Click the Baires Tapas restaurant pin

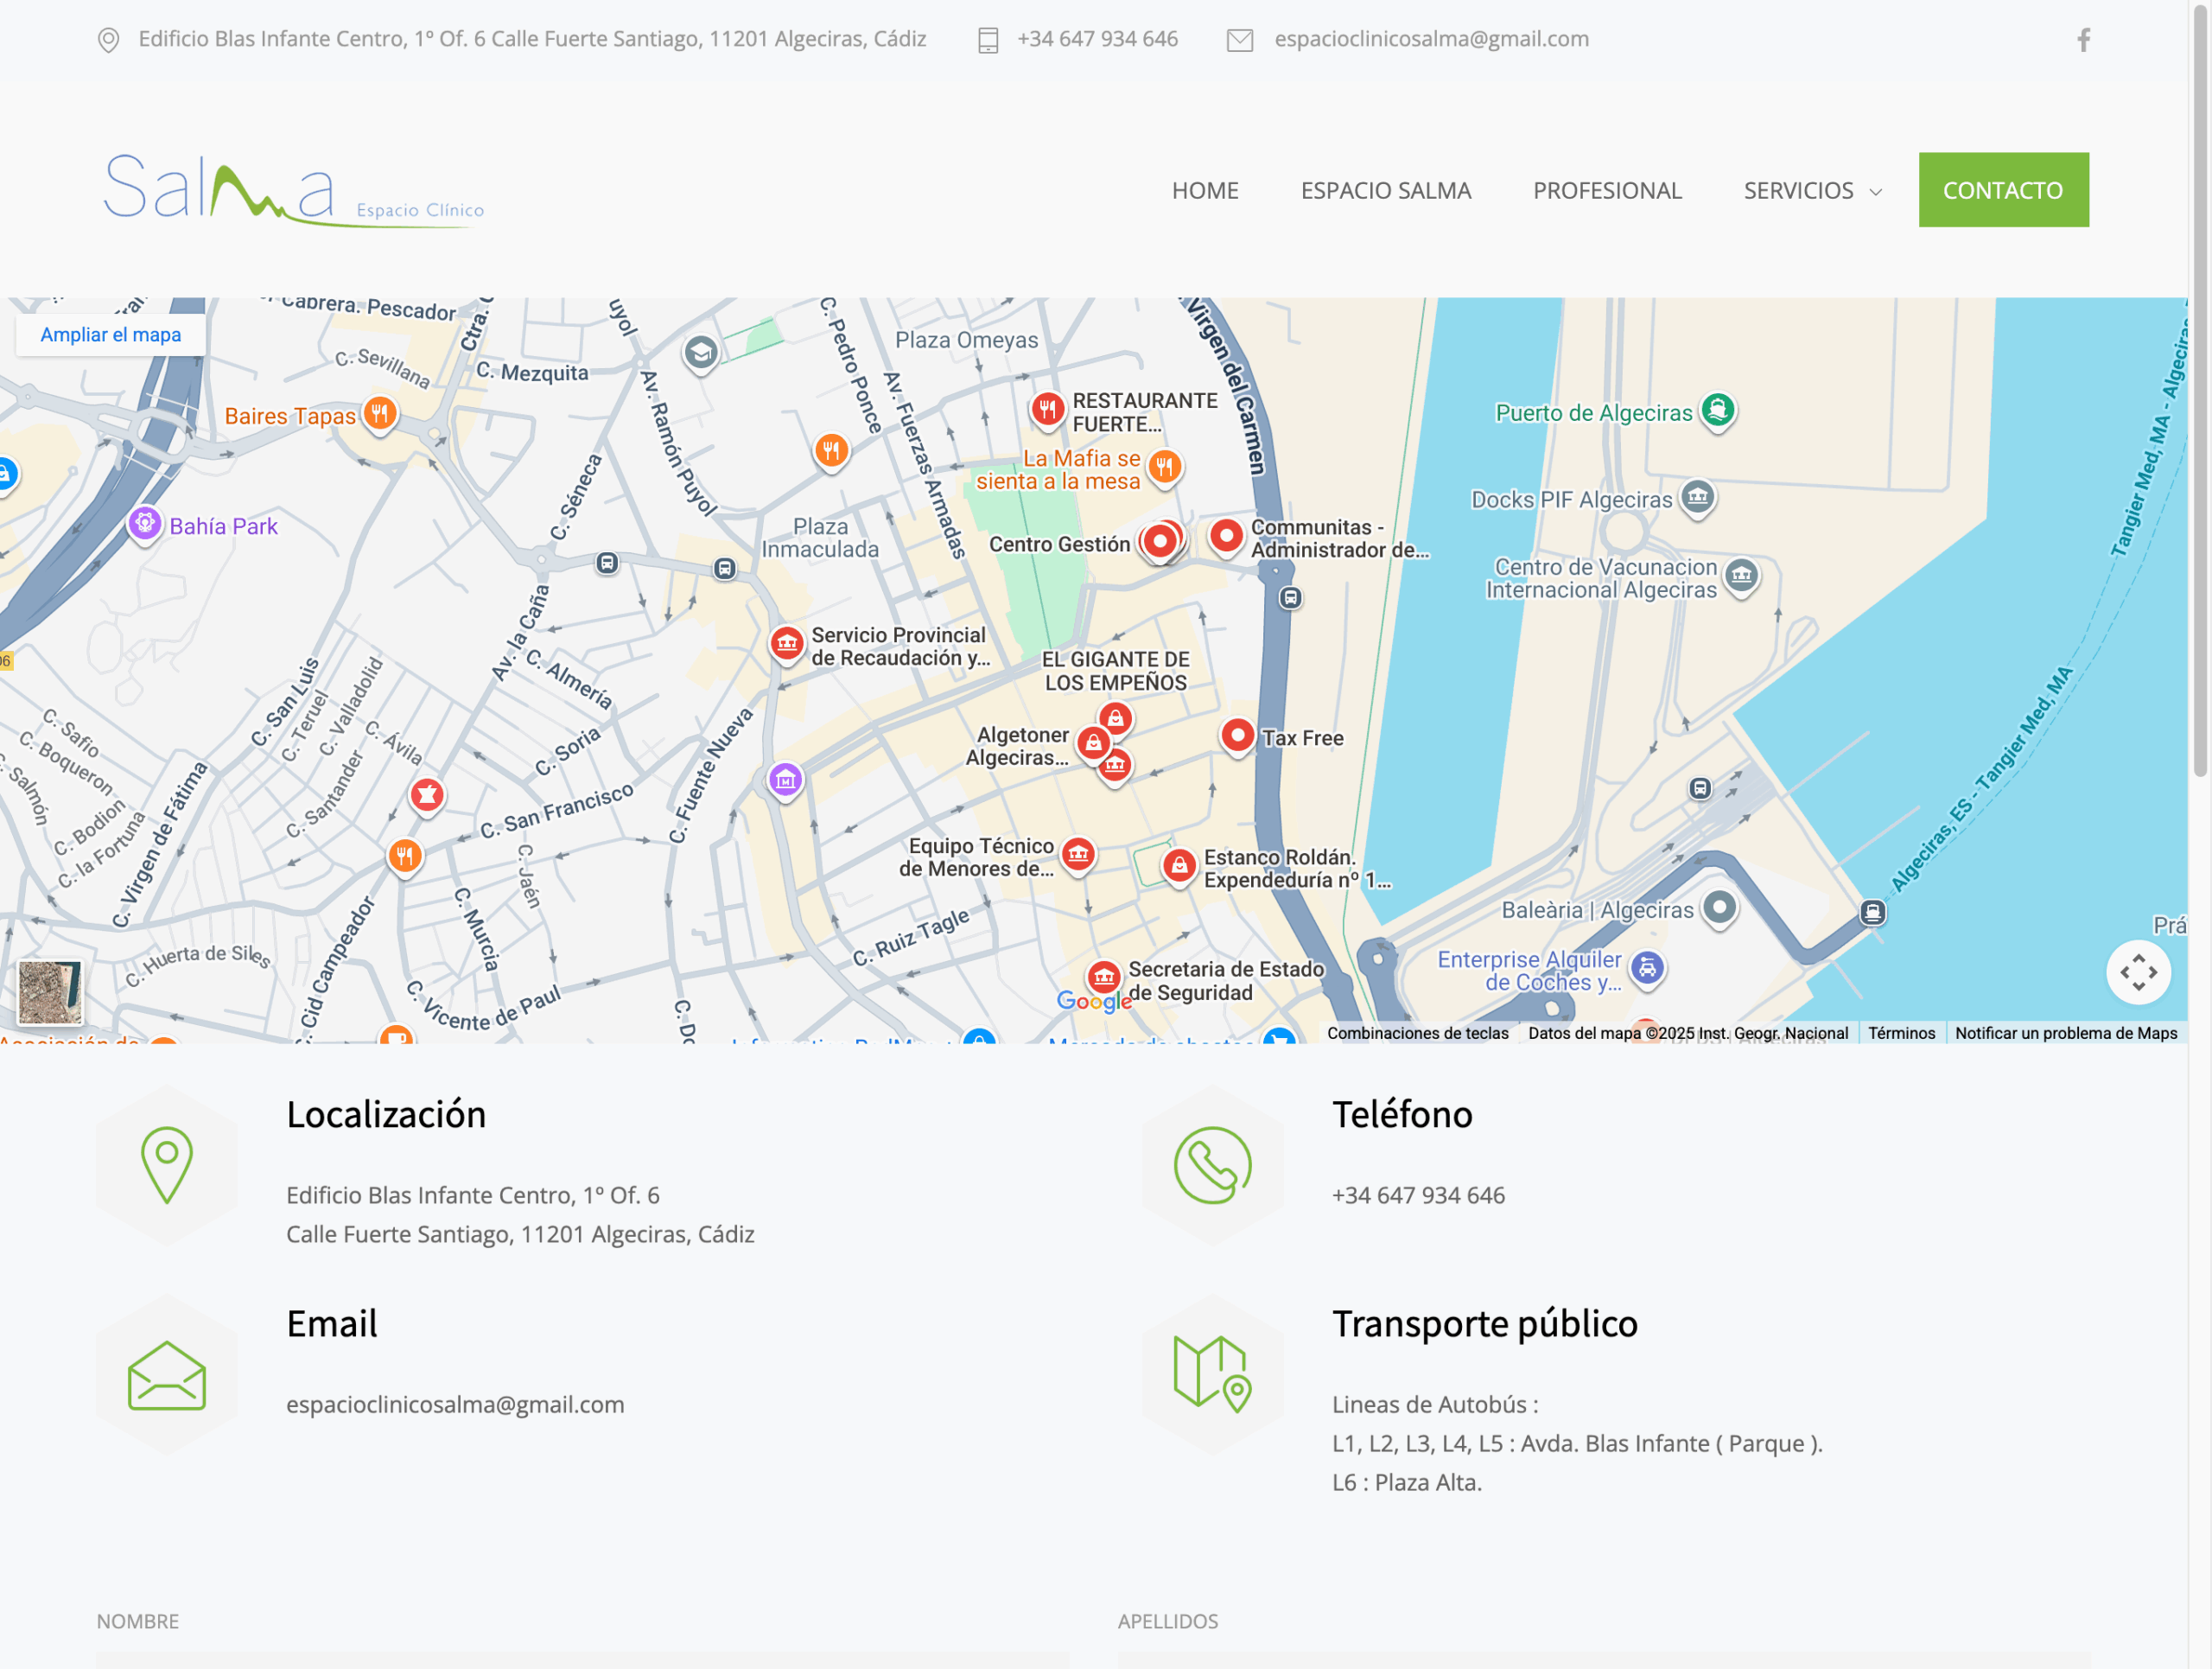point(379,413)
